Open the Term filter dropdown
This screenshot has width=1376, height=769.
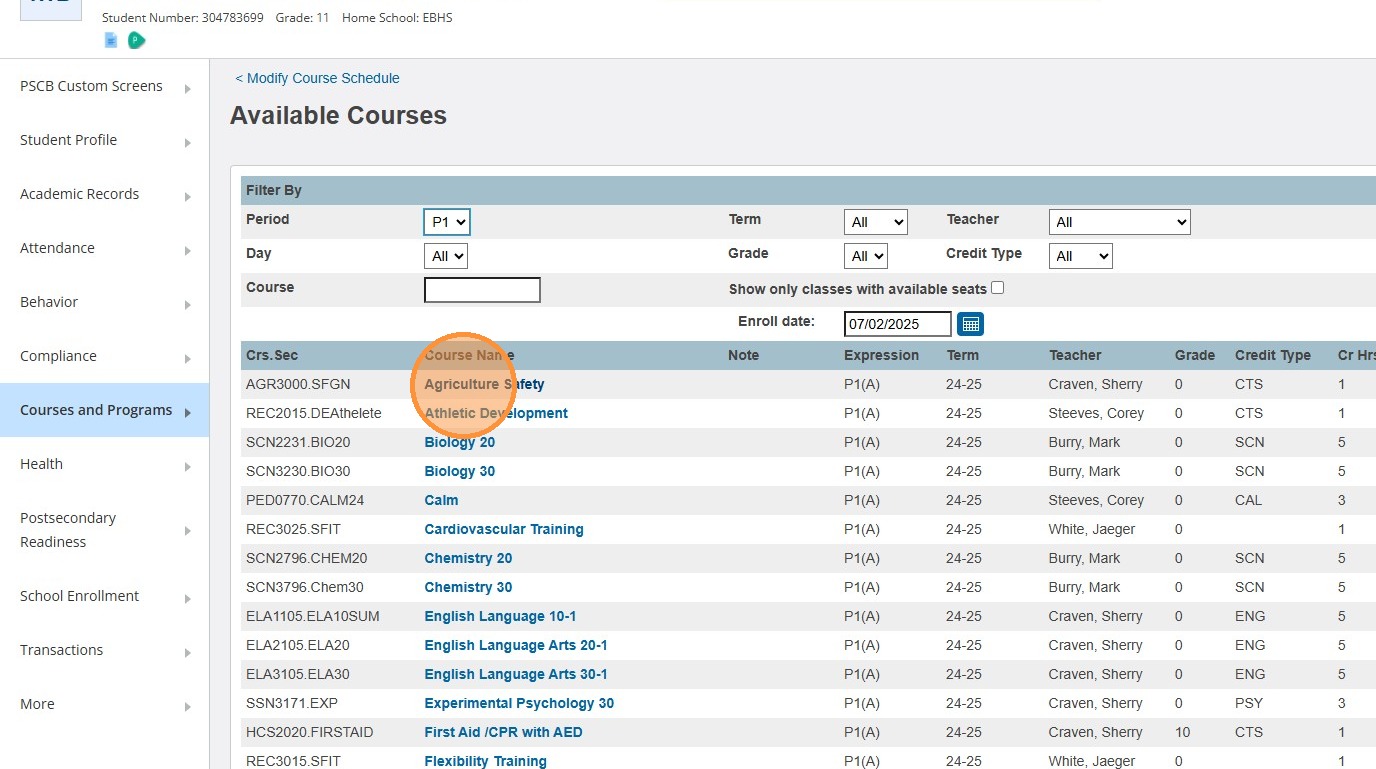coord(876,222)
